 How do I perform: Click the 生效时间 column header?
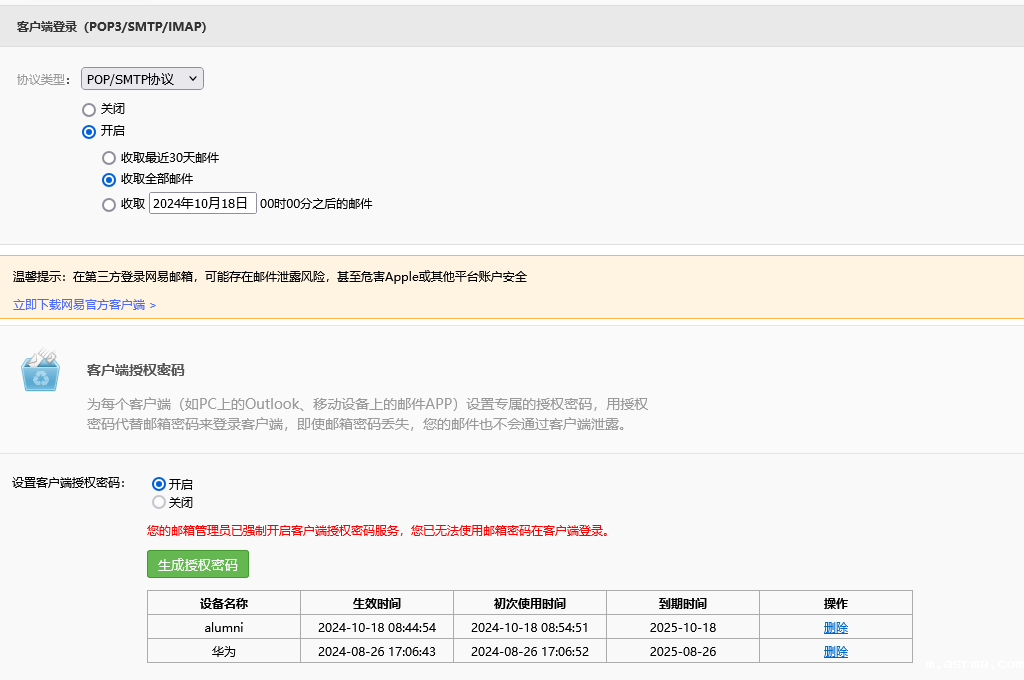pos(377,604)
